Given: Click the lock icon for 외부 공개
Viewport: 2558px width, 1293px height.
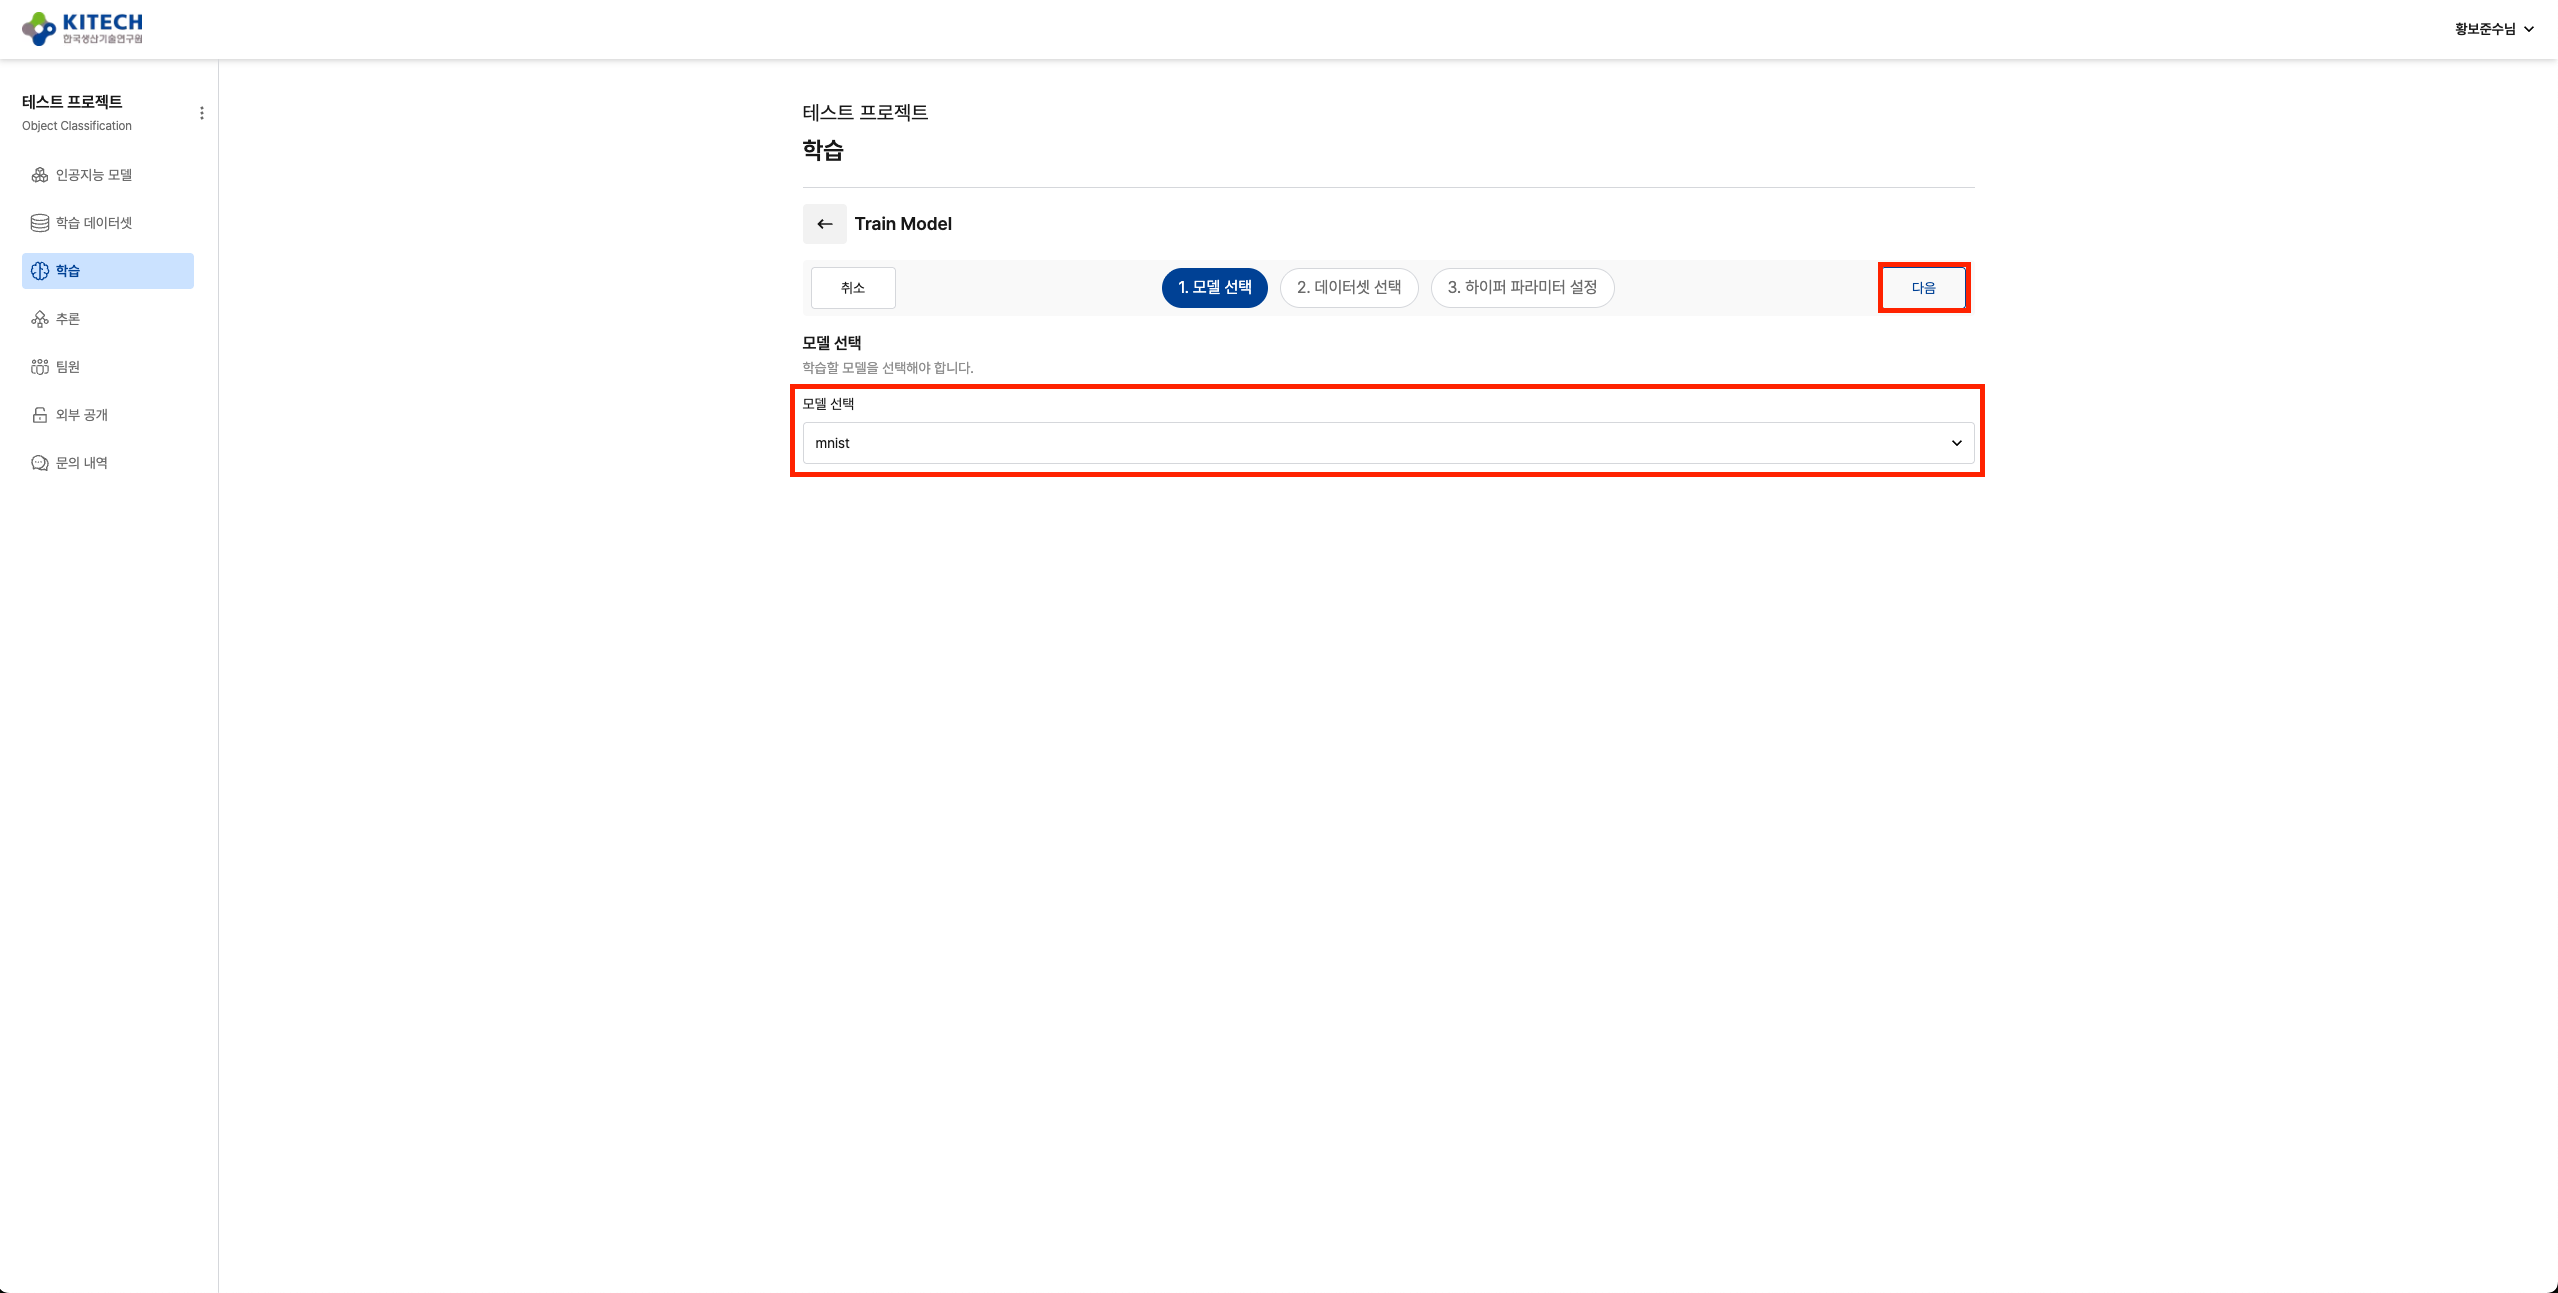Looking at the screenshot, I should 39,414.
